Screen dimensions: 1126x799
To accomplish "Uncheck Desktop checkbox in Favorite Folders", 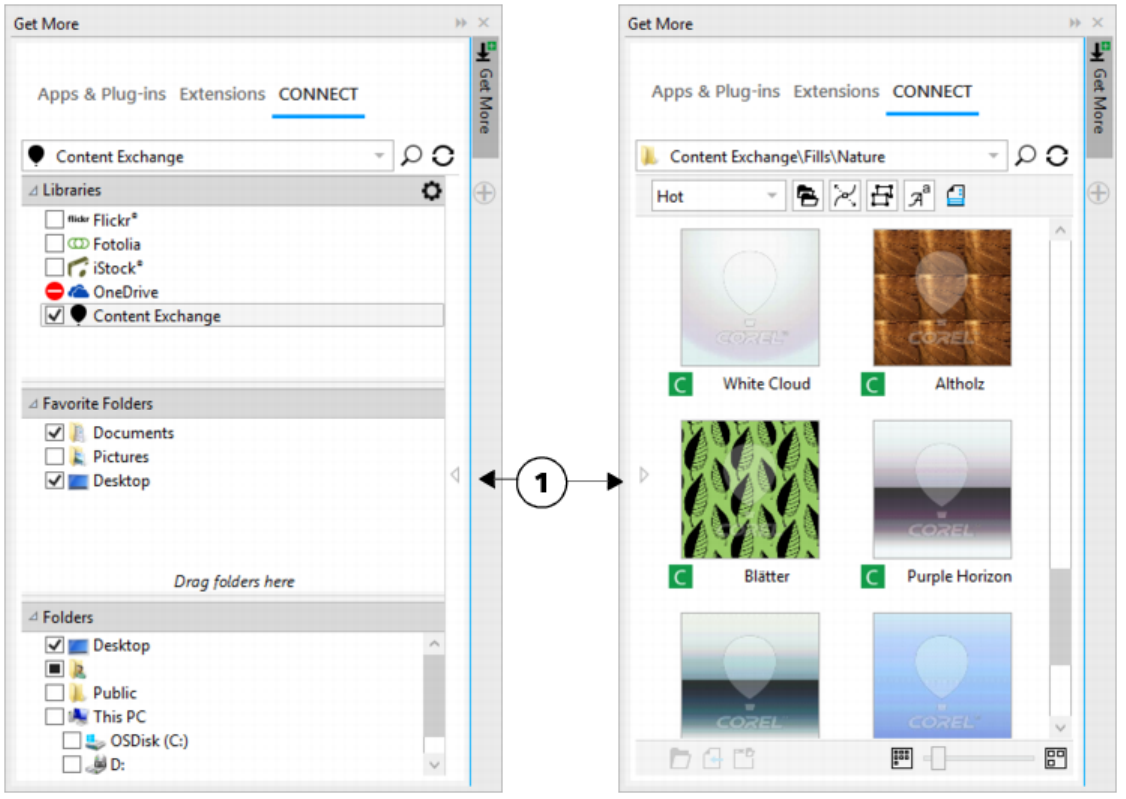I will [55, 480].
